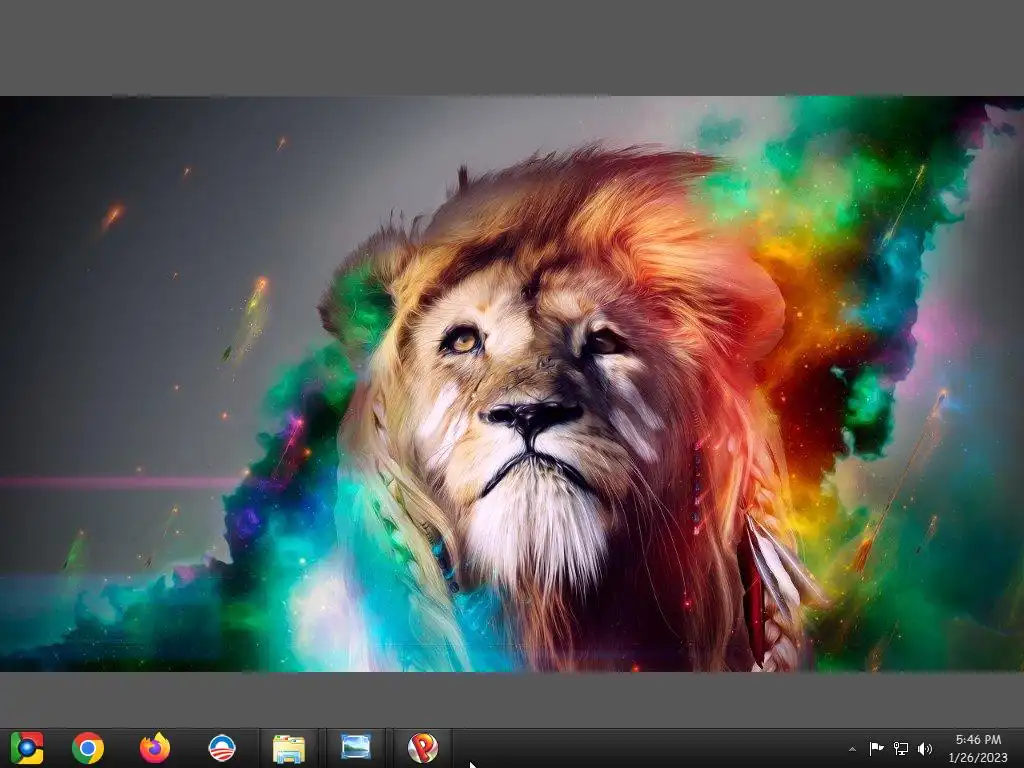This screenshot has width=1024, height=768.
Task: Click the lion wallpaper image
Action: [x=512, y=384]
